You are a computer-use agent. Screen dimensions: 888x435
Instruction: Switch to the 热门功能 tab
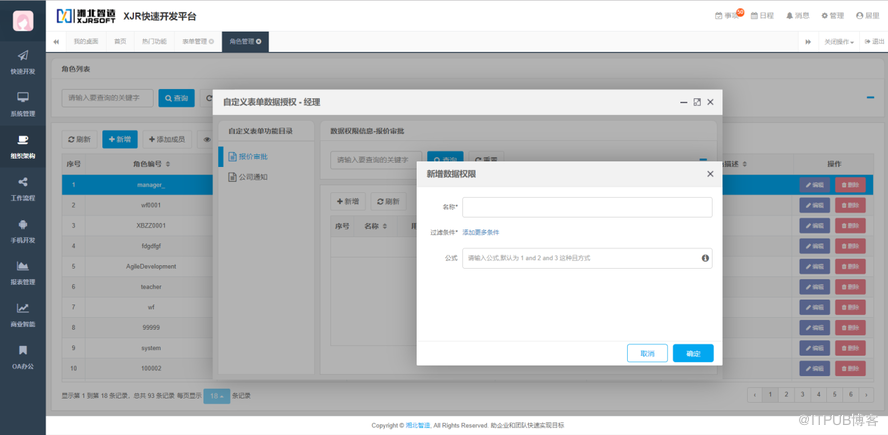[x=154, y=42]
